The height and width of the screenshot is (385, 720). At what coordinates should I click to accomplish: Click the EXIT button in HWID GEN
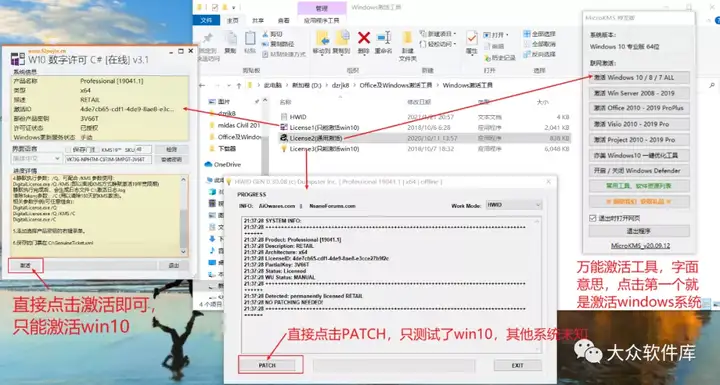point(518,365)
